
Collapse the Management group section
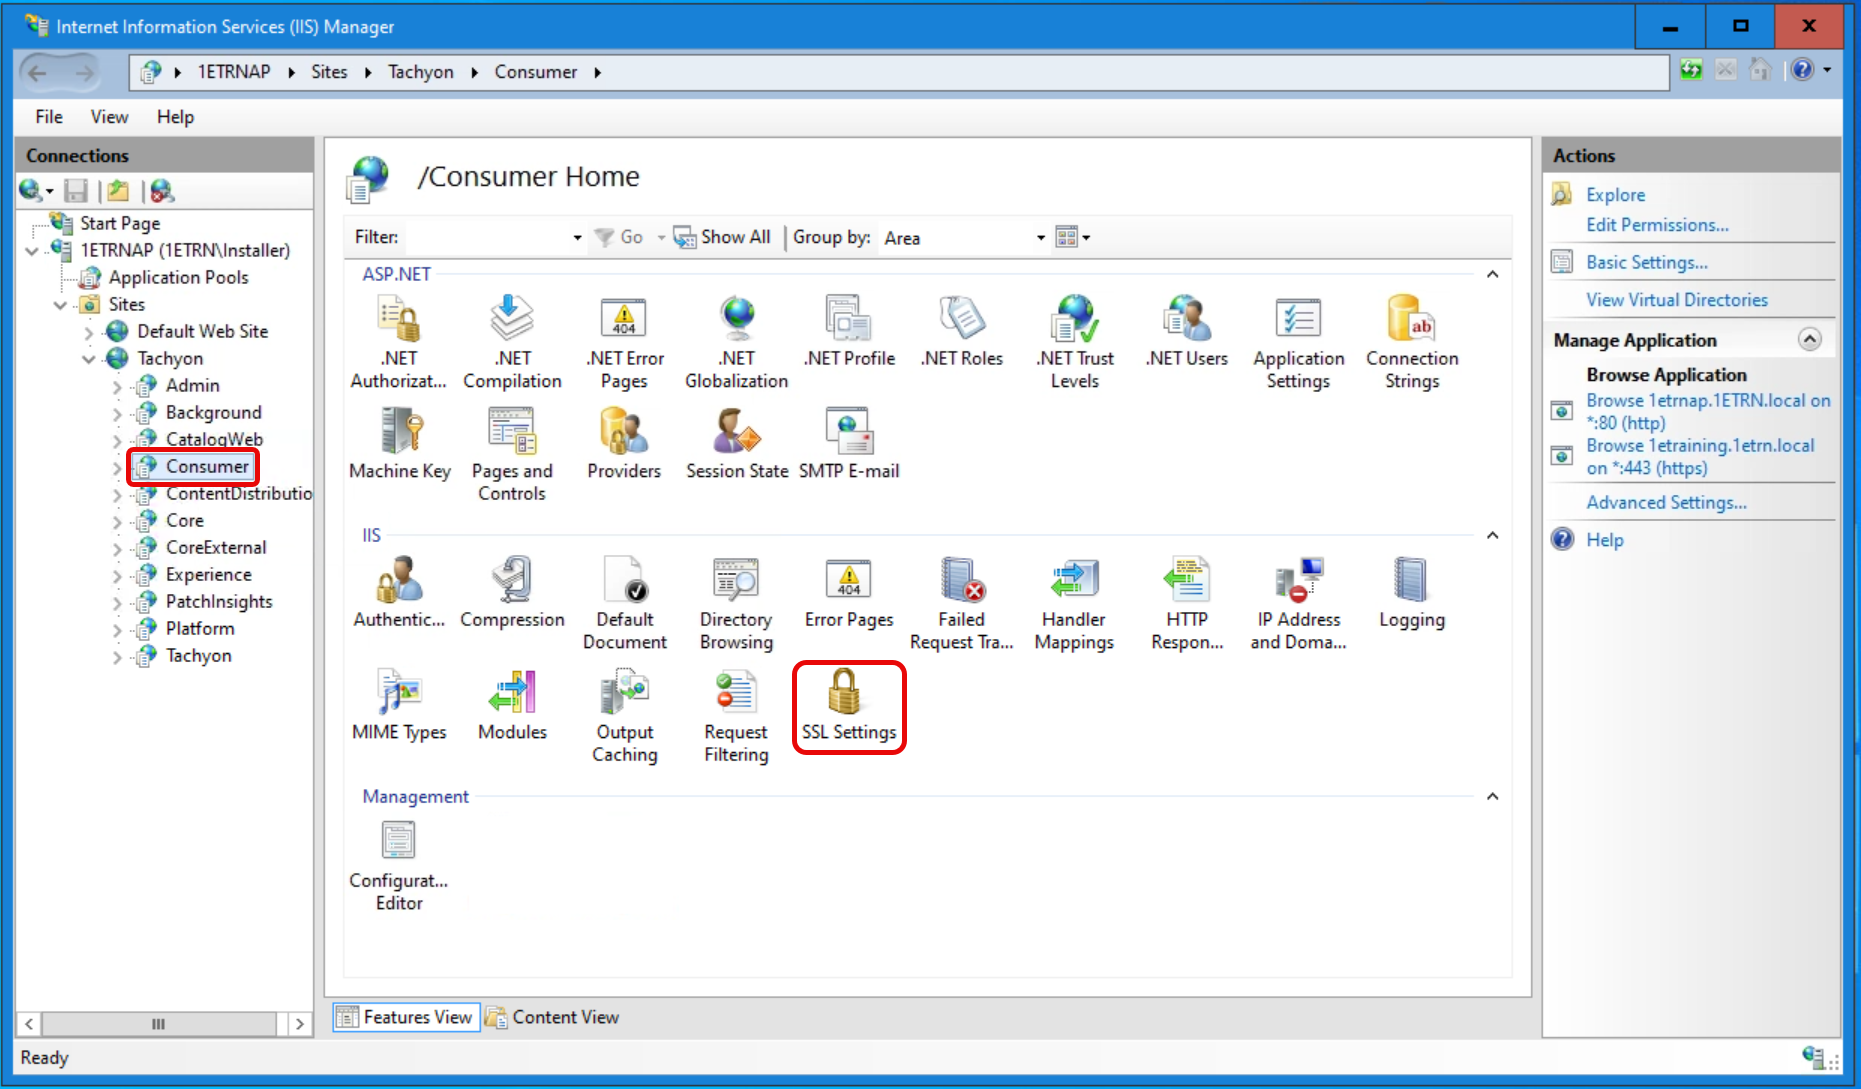click(x=1492, y=797)
